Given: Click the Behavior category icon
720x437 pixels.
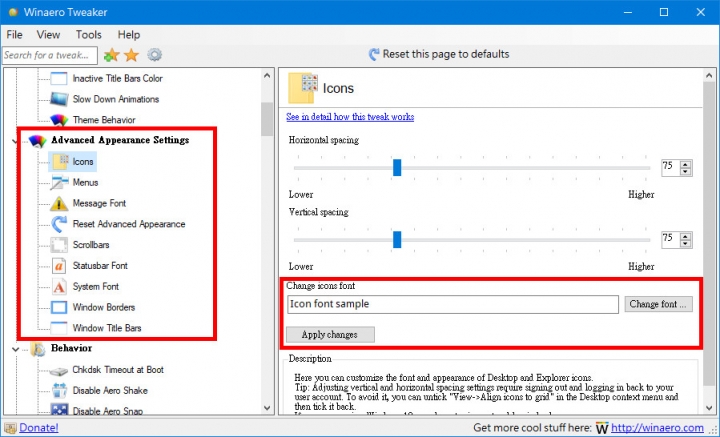Looking at the screenshot, I should click(39, 349).
